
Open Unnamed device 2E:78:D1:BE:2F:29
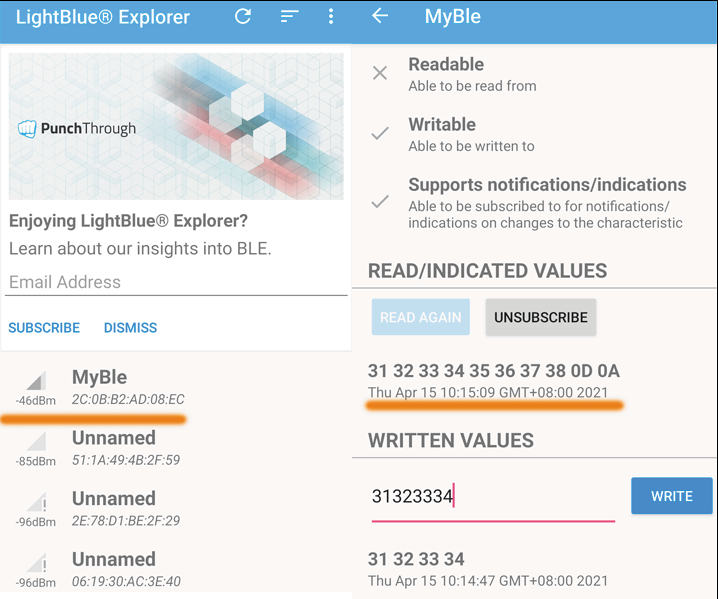click(x=176, y=509)
